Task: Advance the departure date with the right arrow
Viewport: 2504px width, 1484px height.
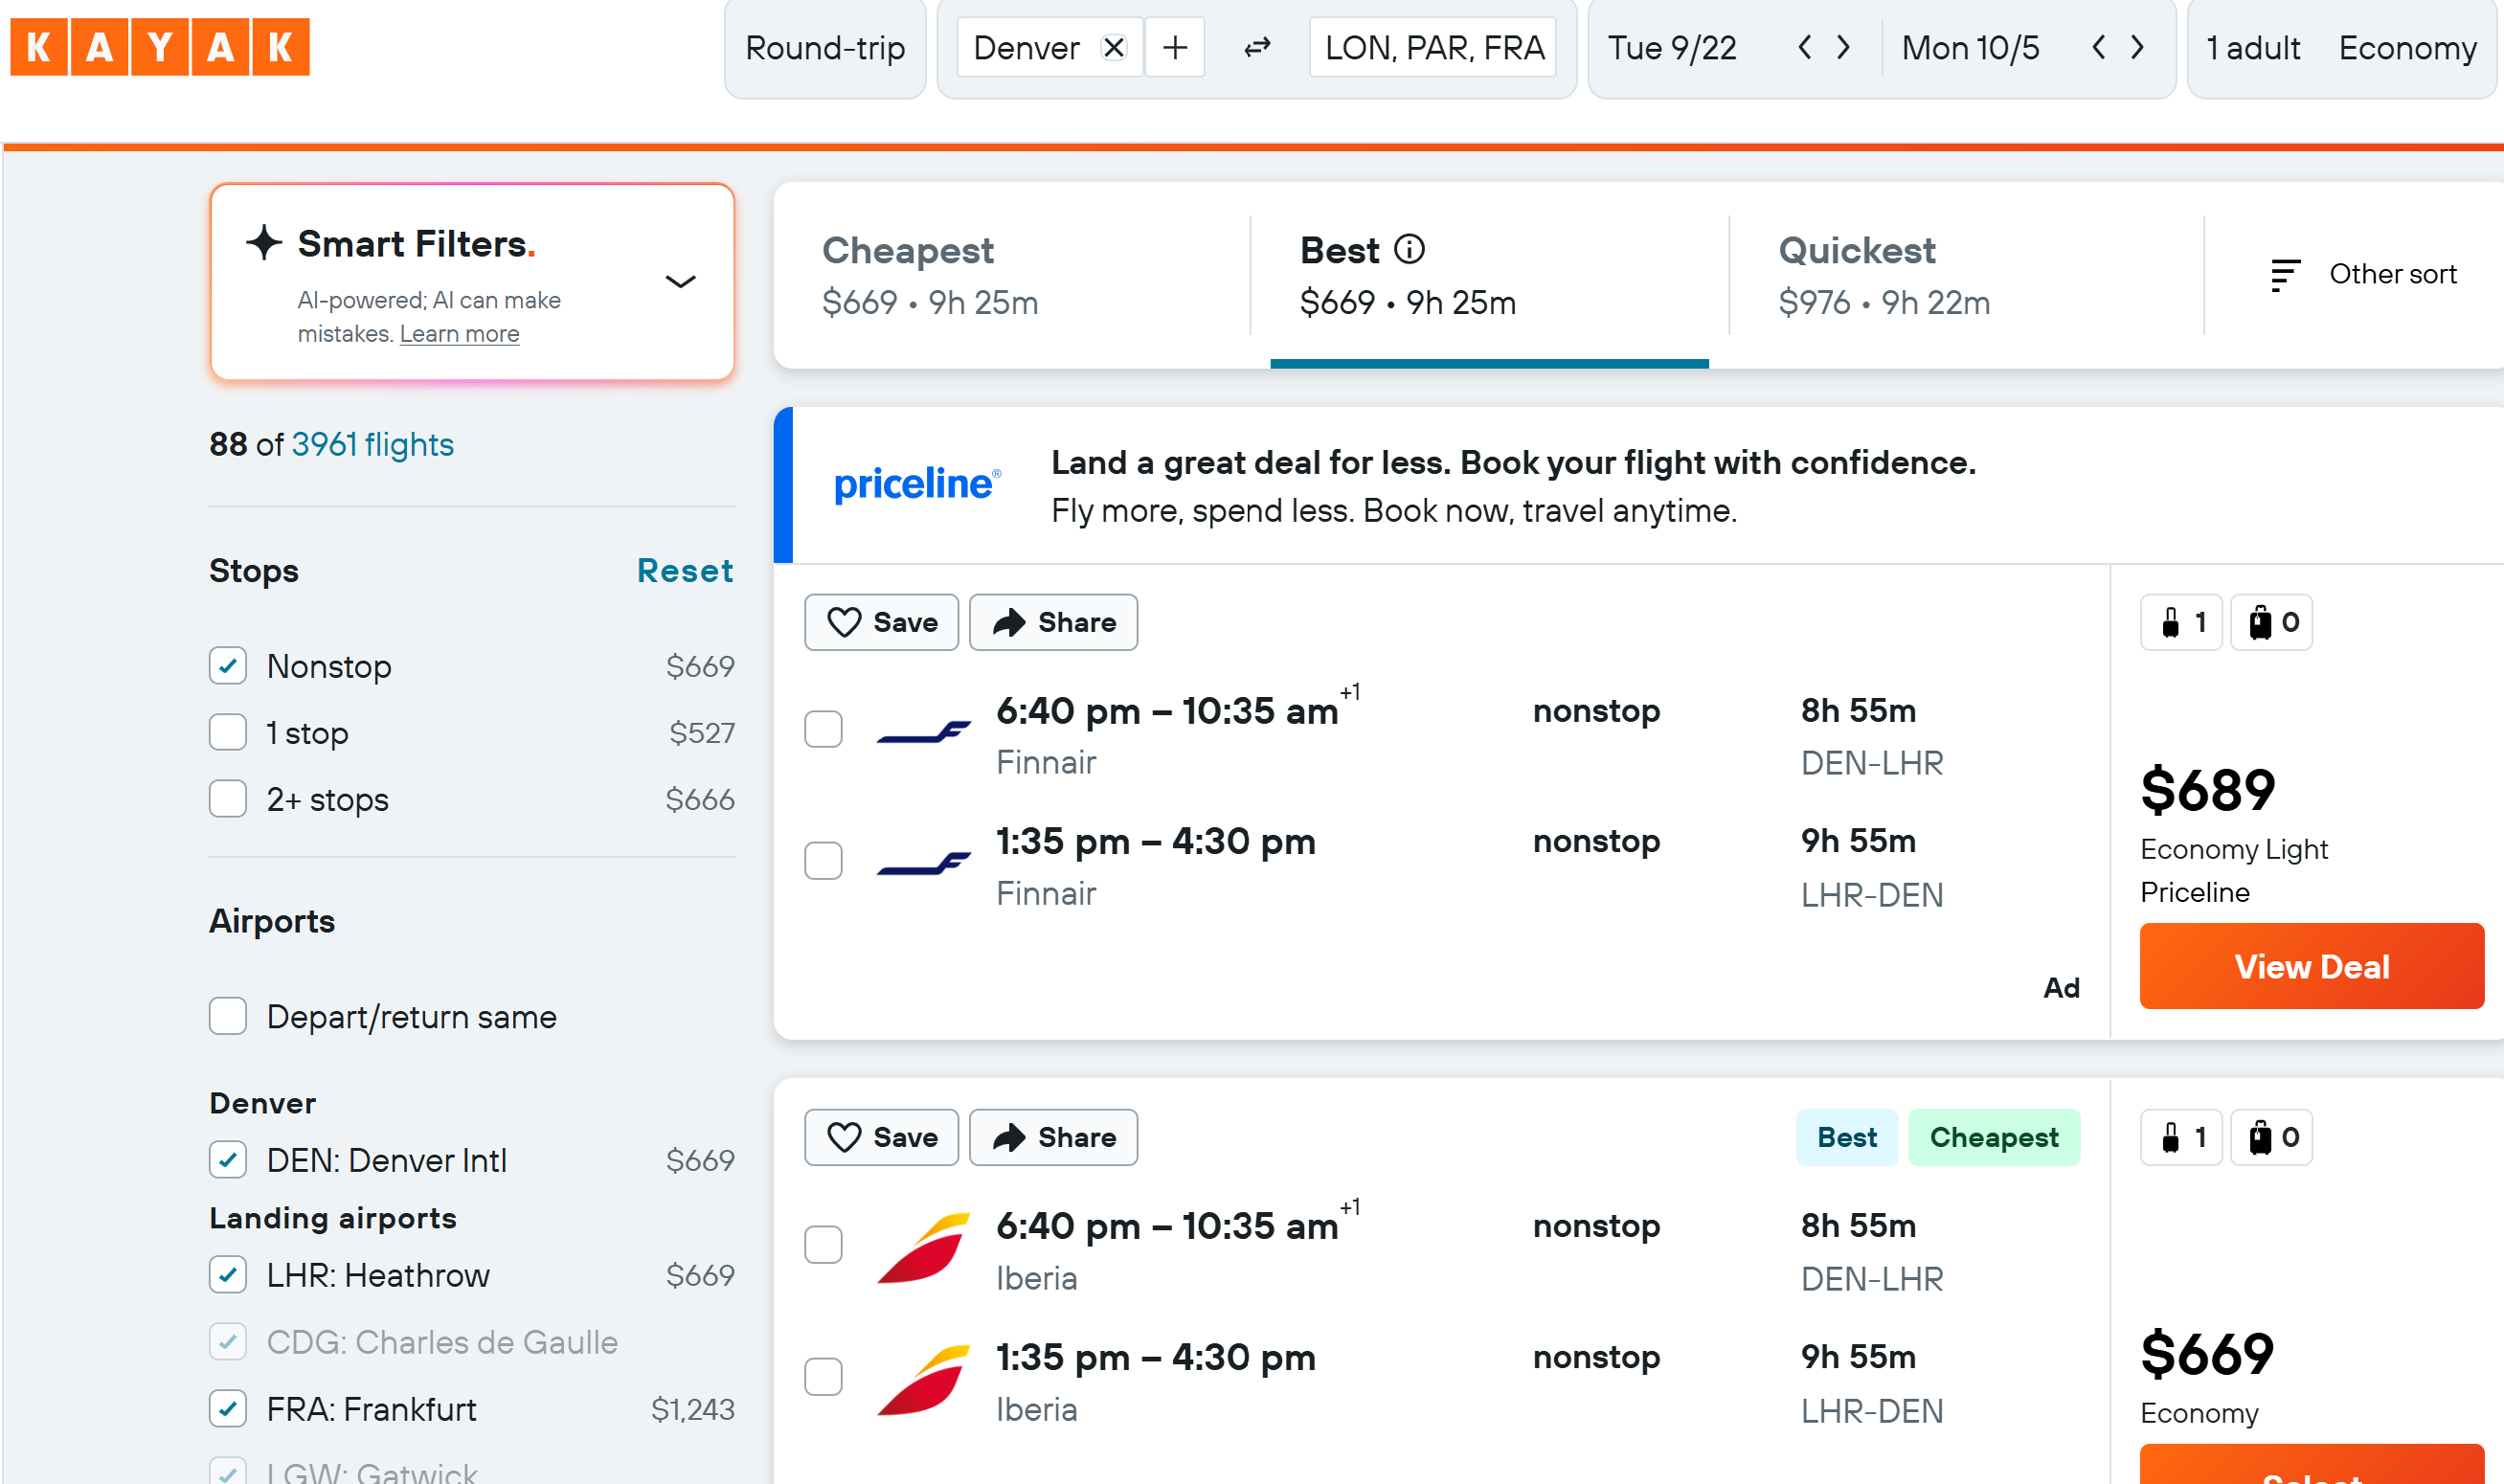Action: click(1843, 47)
